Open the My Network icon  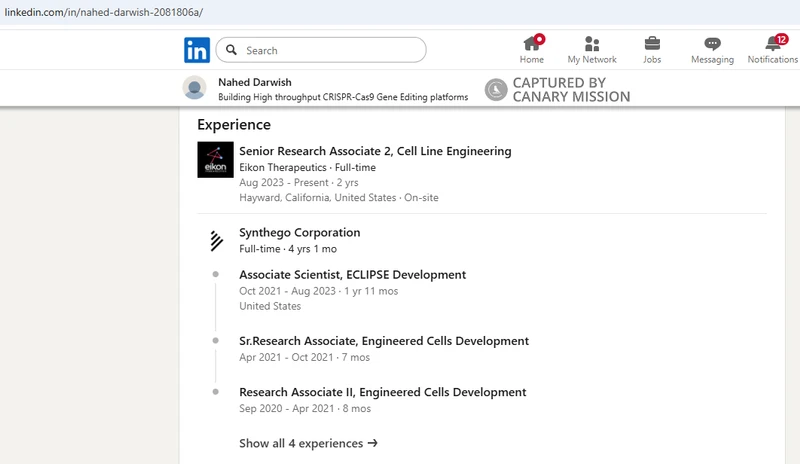592,44
